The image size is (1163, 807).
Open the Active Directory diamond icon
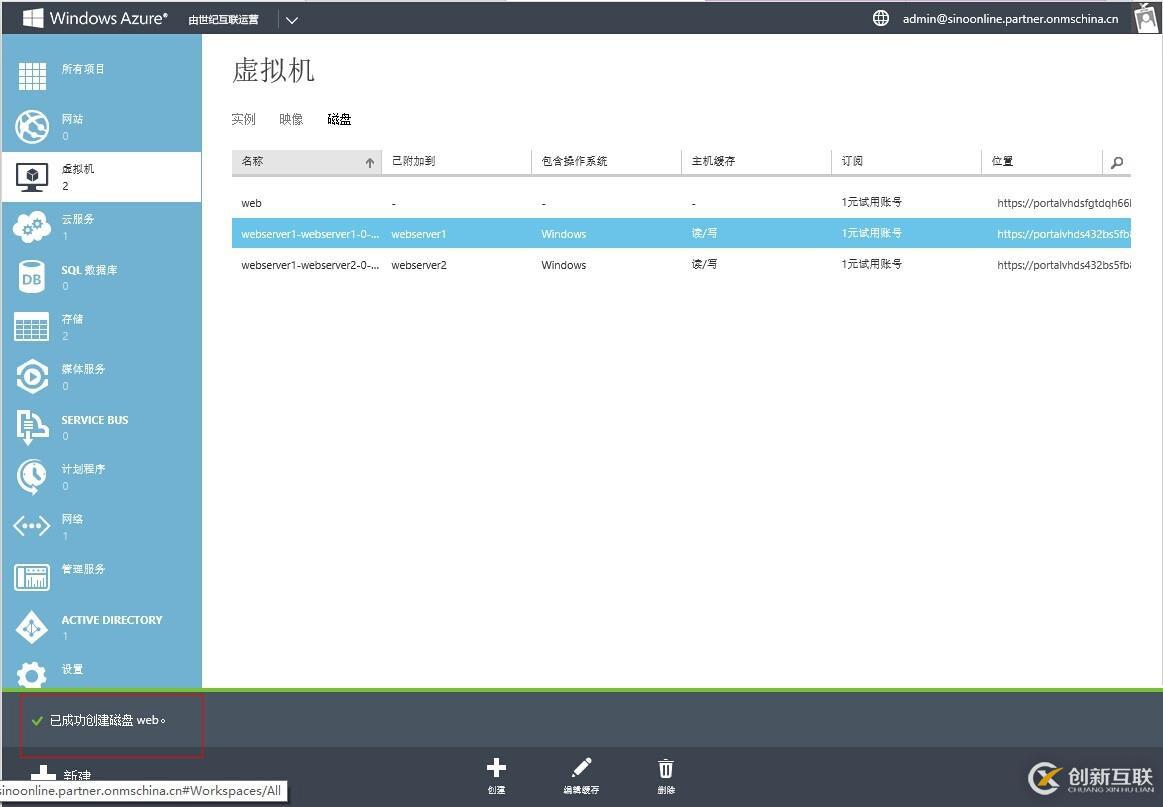(32, 627)
